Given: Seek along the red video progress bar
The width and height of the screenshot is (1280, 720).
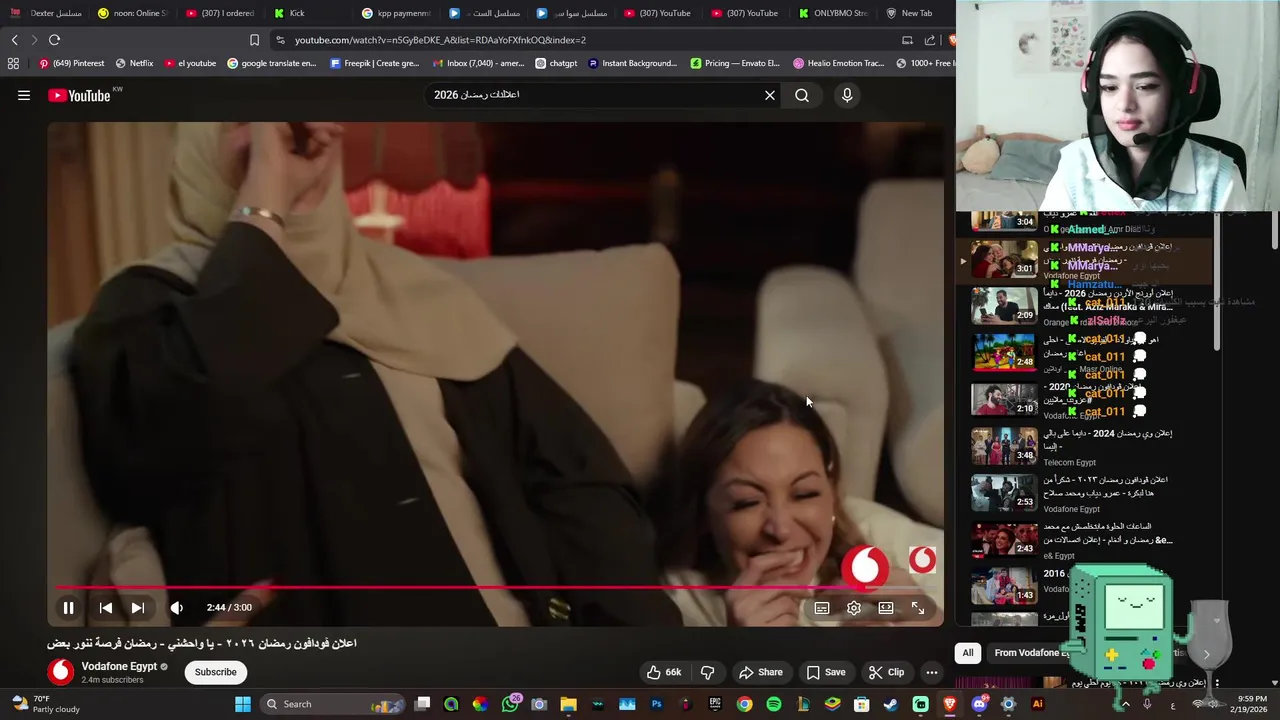Looking at the screenshot, I should click(495, 588).
